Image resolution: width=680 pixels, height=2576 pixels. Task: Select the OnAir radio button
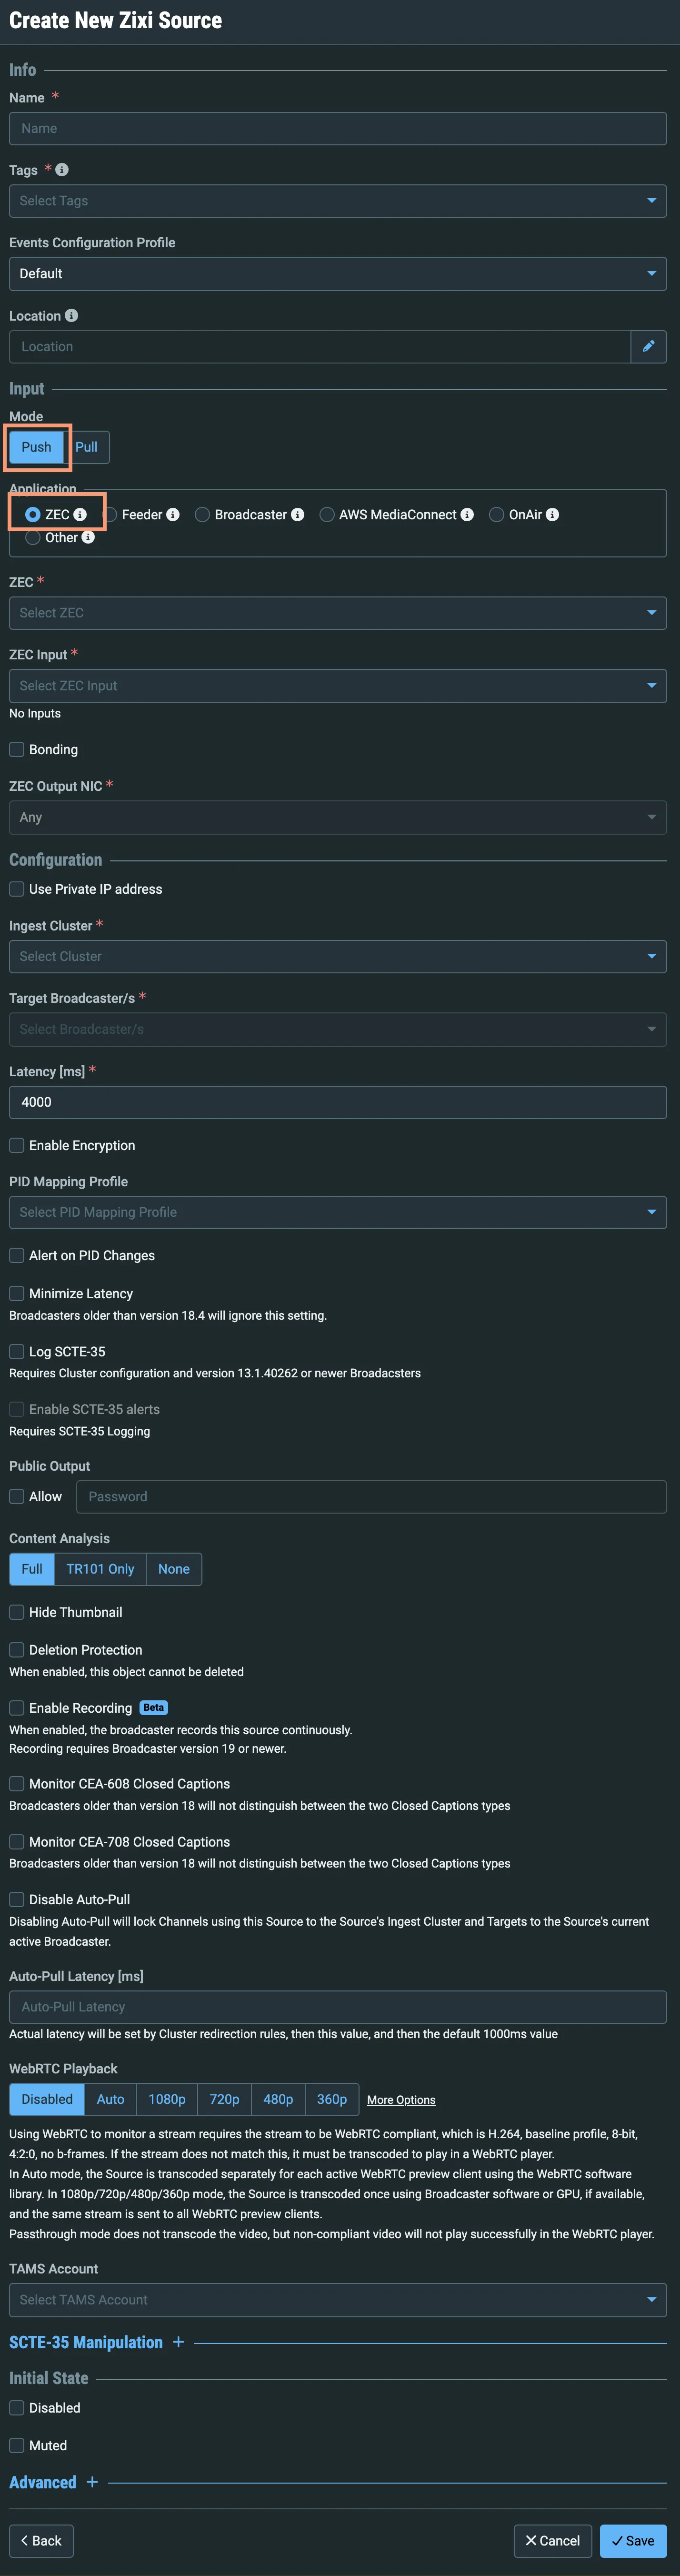(x=496, y=515)
